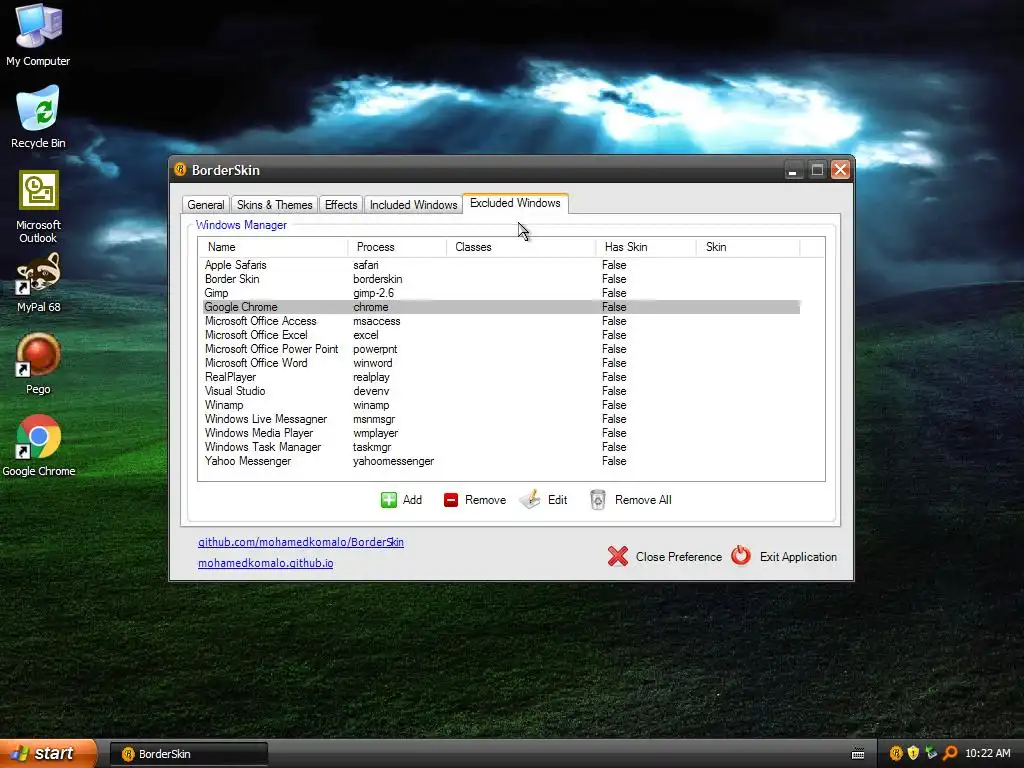Switch to the Effects tab
This screenshot has width=1024, height=768.
(341, 204)
